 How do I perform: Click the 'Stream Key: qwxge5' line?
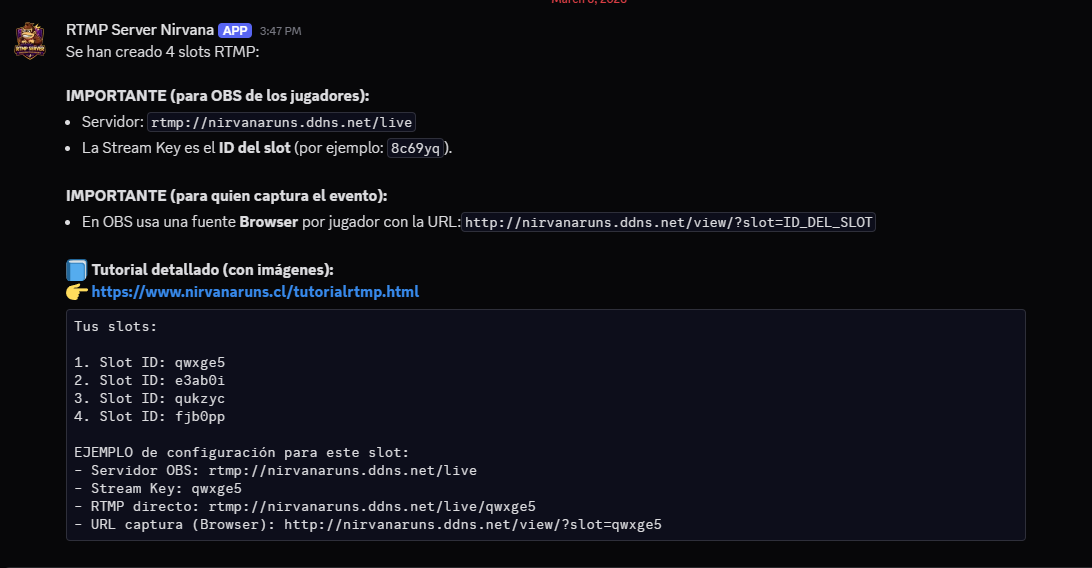(x=158, y=488)
